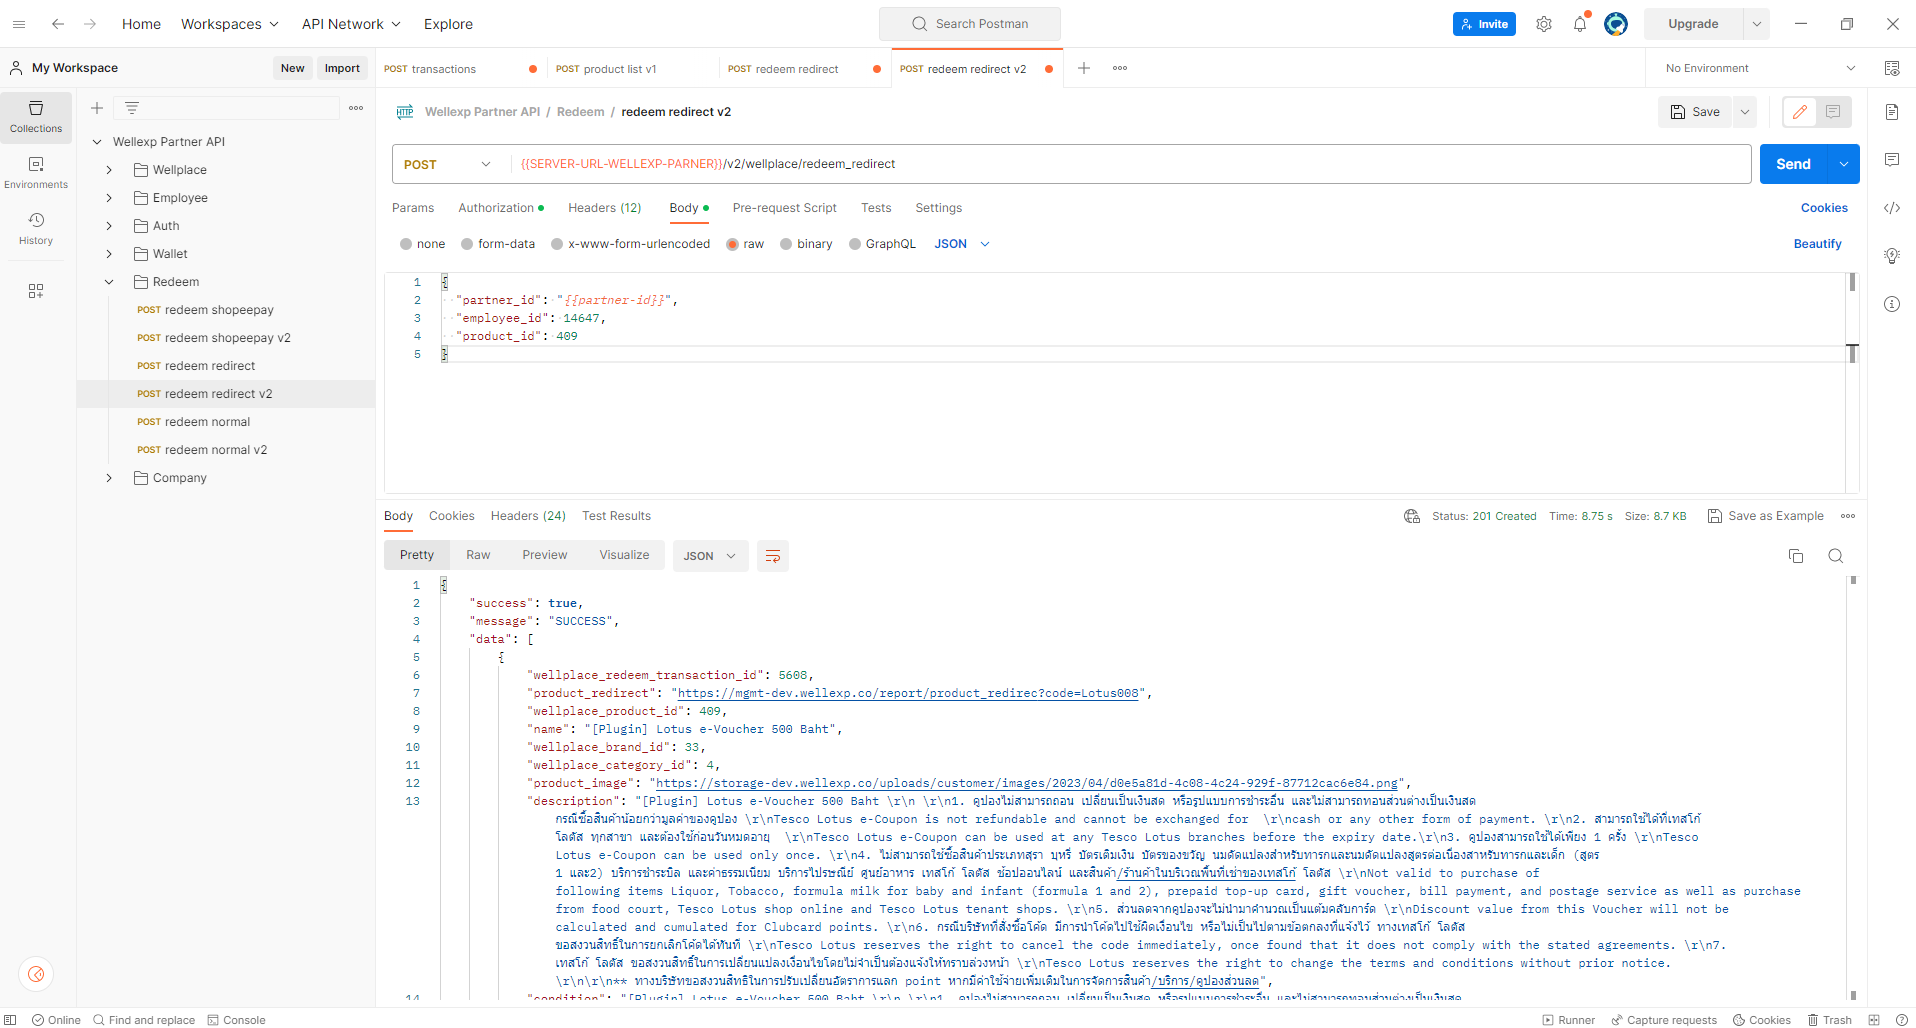The height and width of the screenshot is (1028, 1916).
Task: Click the Beautify link
Action: click(x=1817, y=244)
